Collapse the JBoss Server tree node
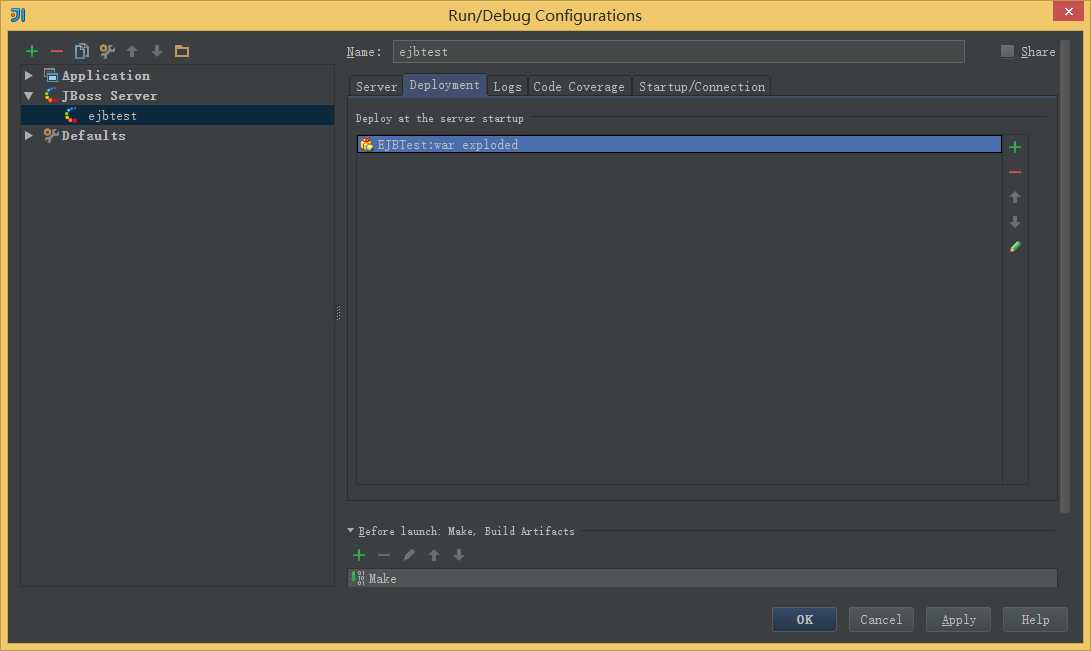The image size is (1091, 651). (x=29, y=96)
